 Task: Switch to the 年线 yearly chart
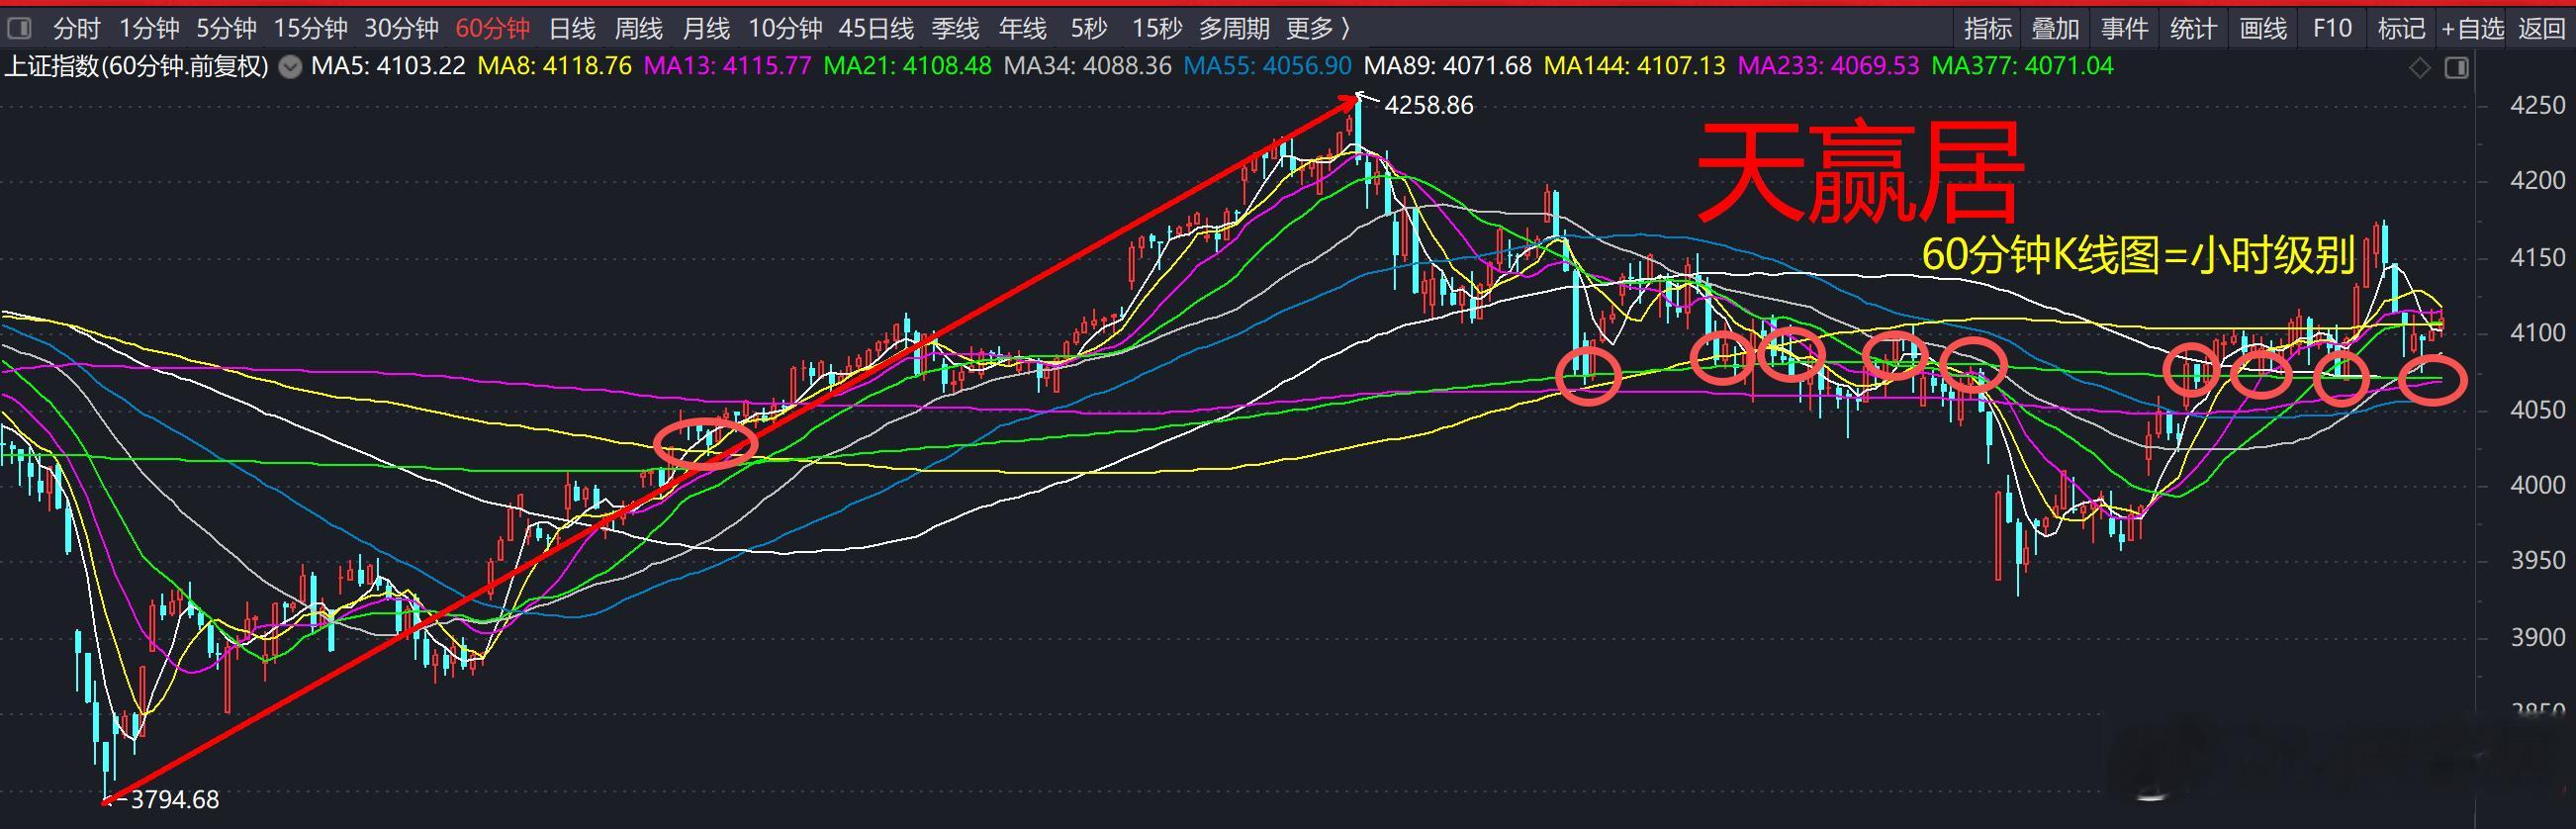1022,28
